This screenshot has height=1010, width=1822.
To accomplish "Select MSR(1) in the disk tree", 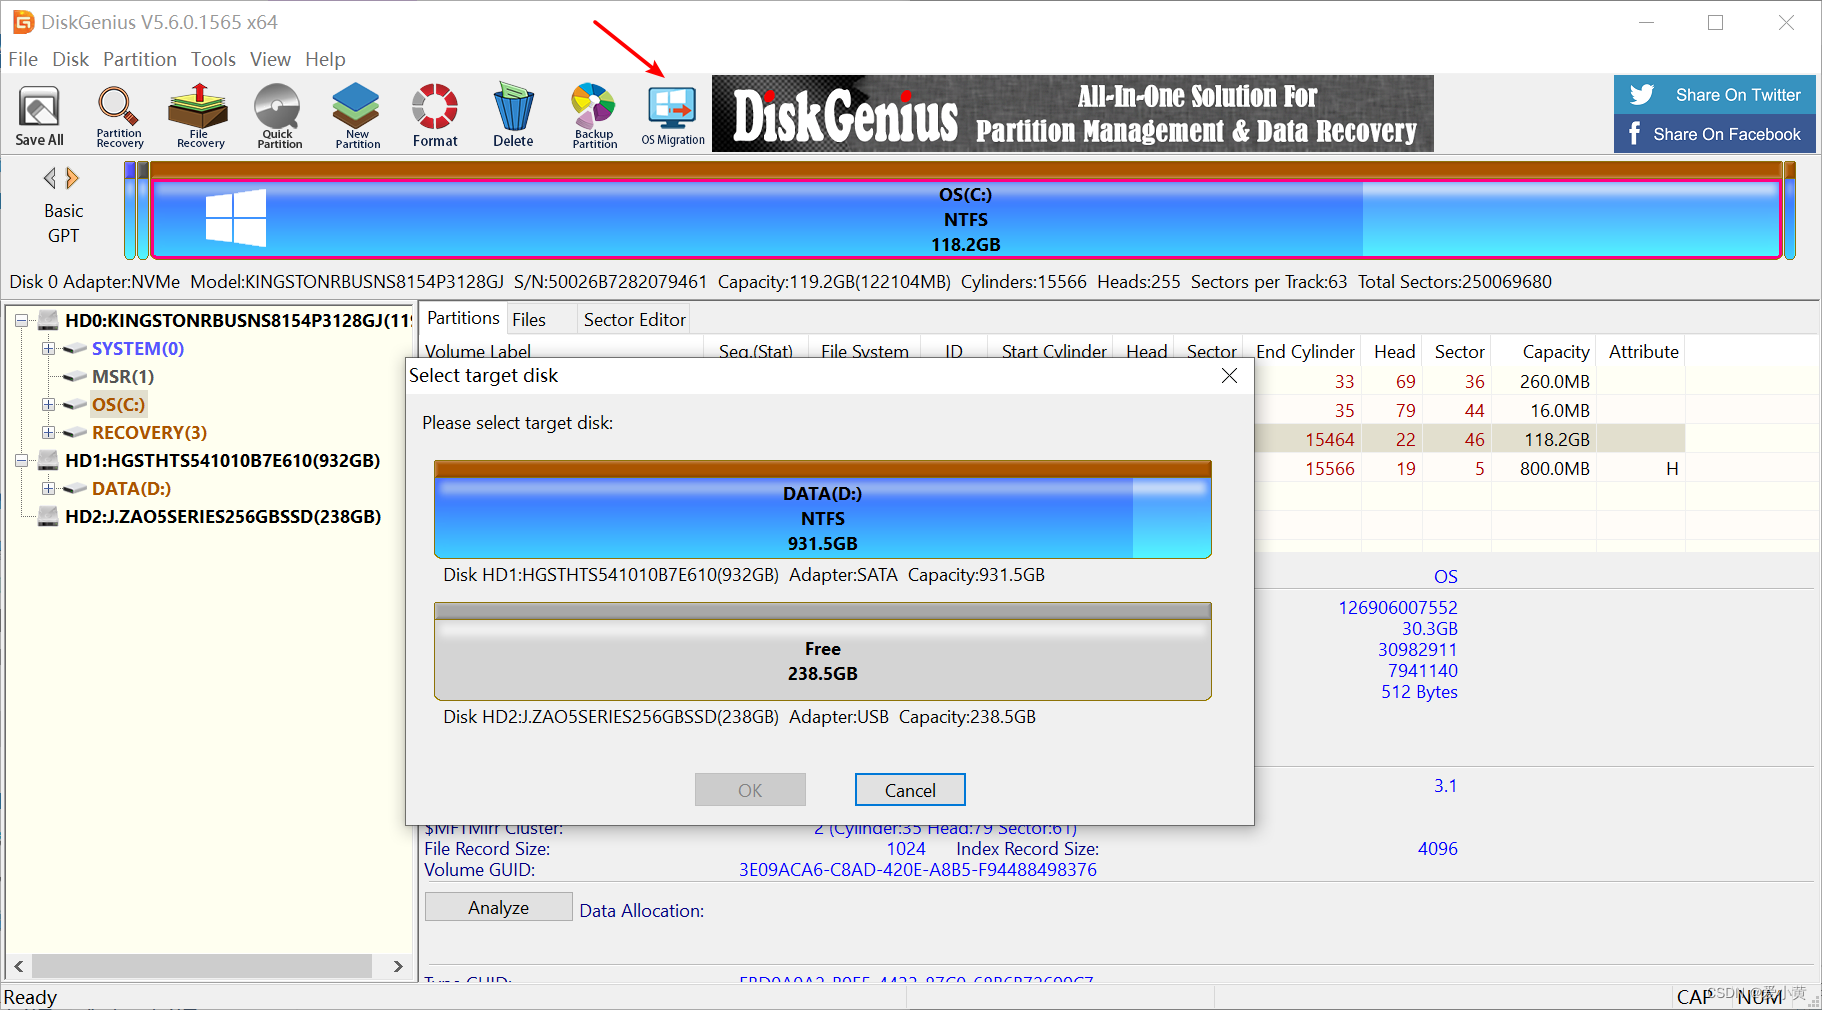I will [x=123, y=376].
